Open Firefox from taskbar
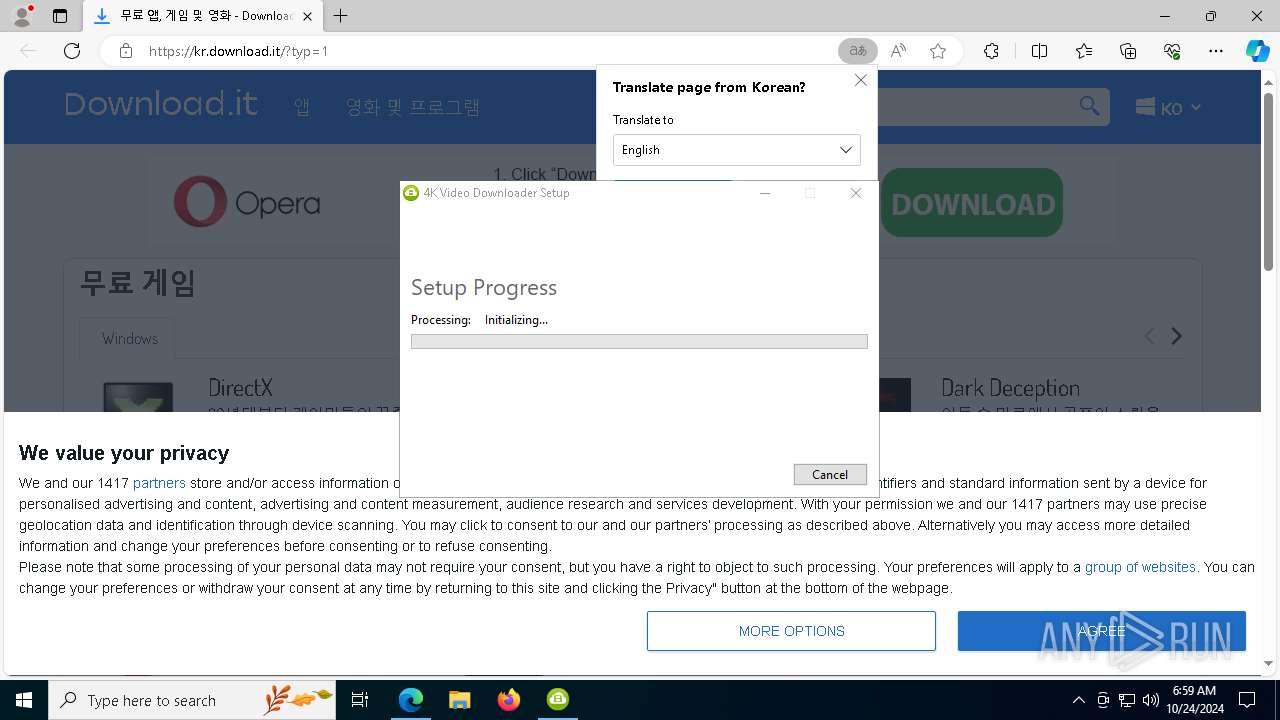The image size is (1280, 720). (509, 700)
